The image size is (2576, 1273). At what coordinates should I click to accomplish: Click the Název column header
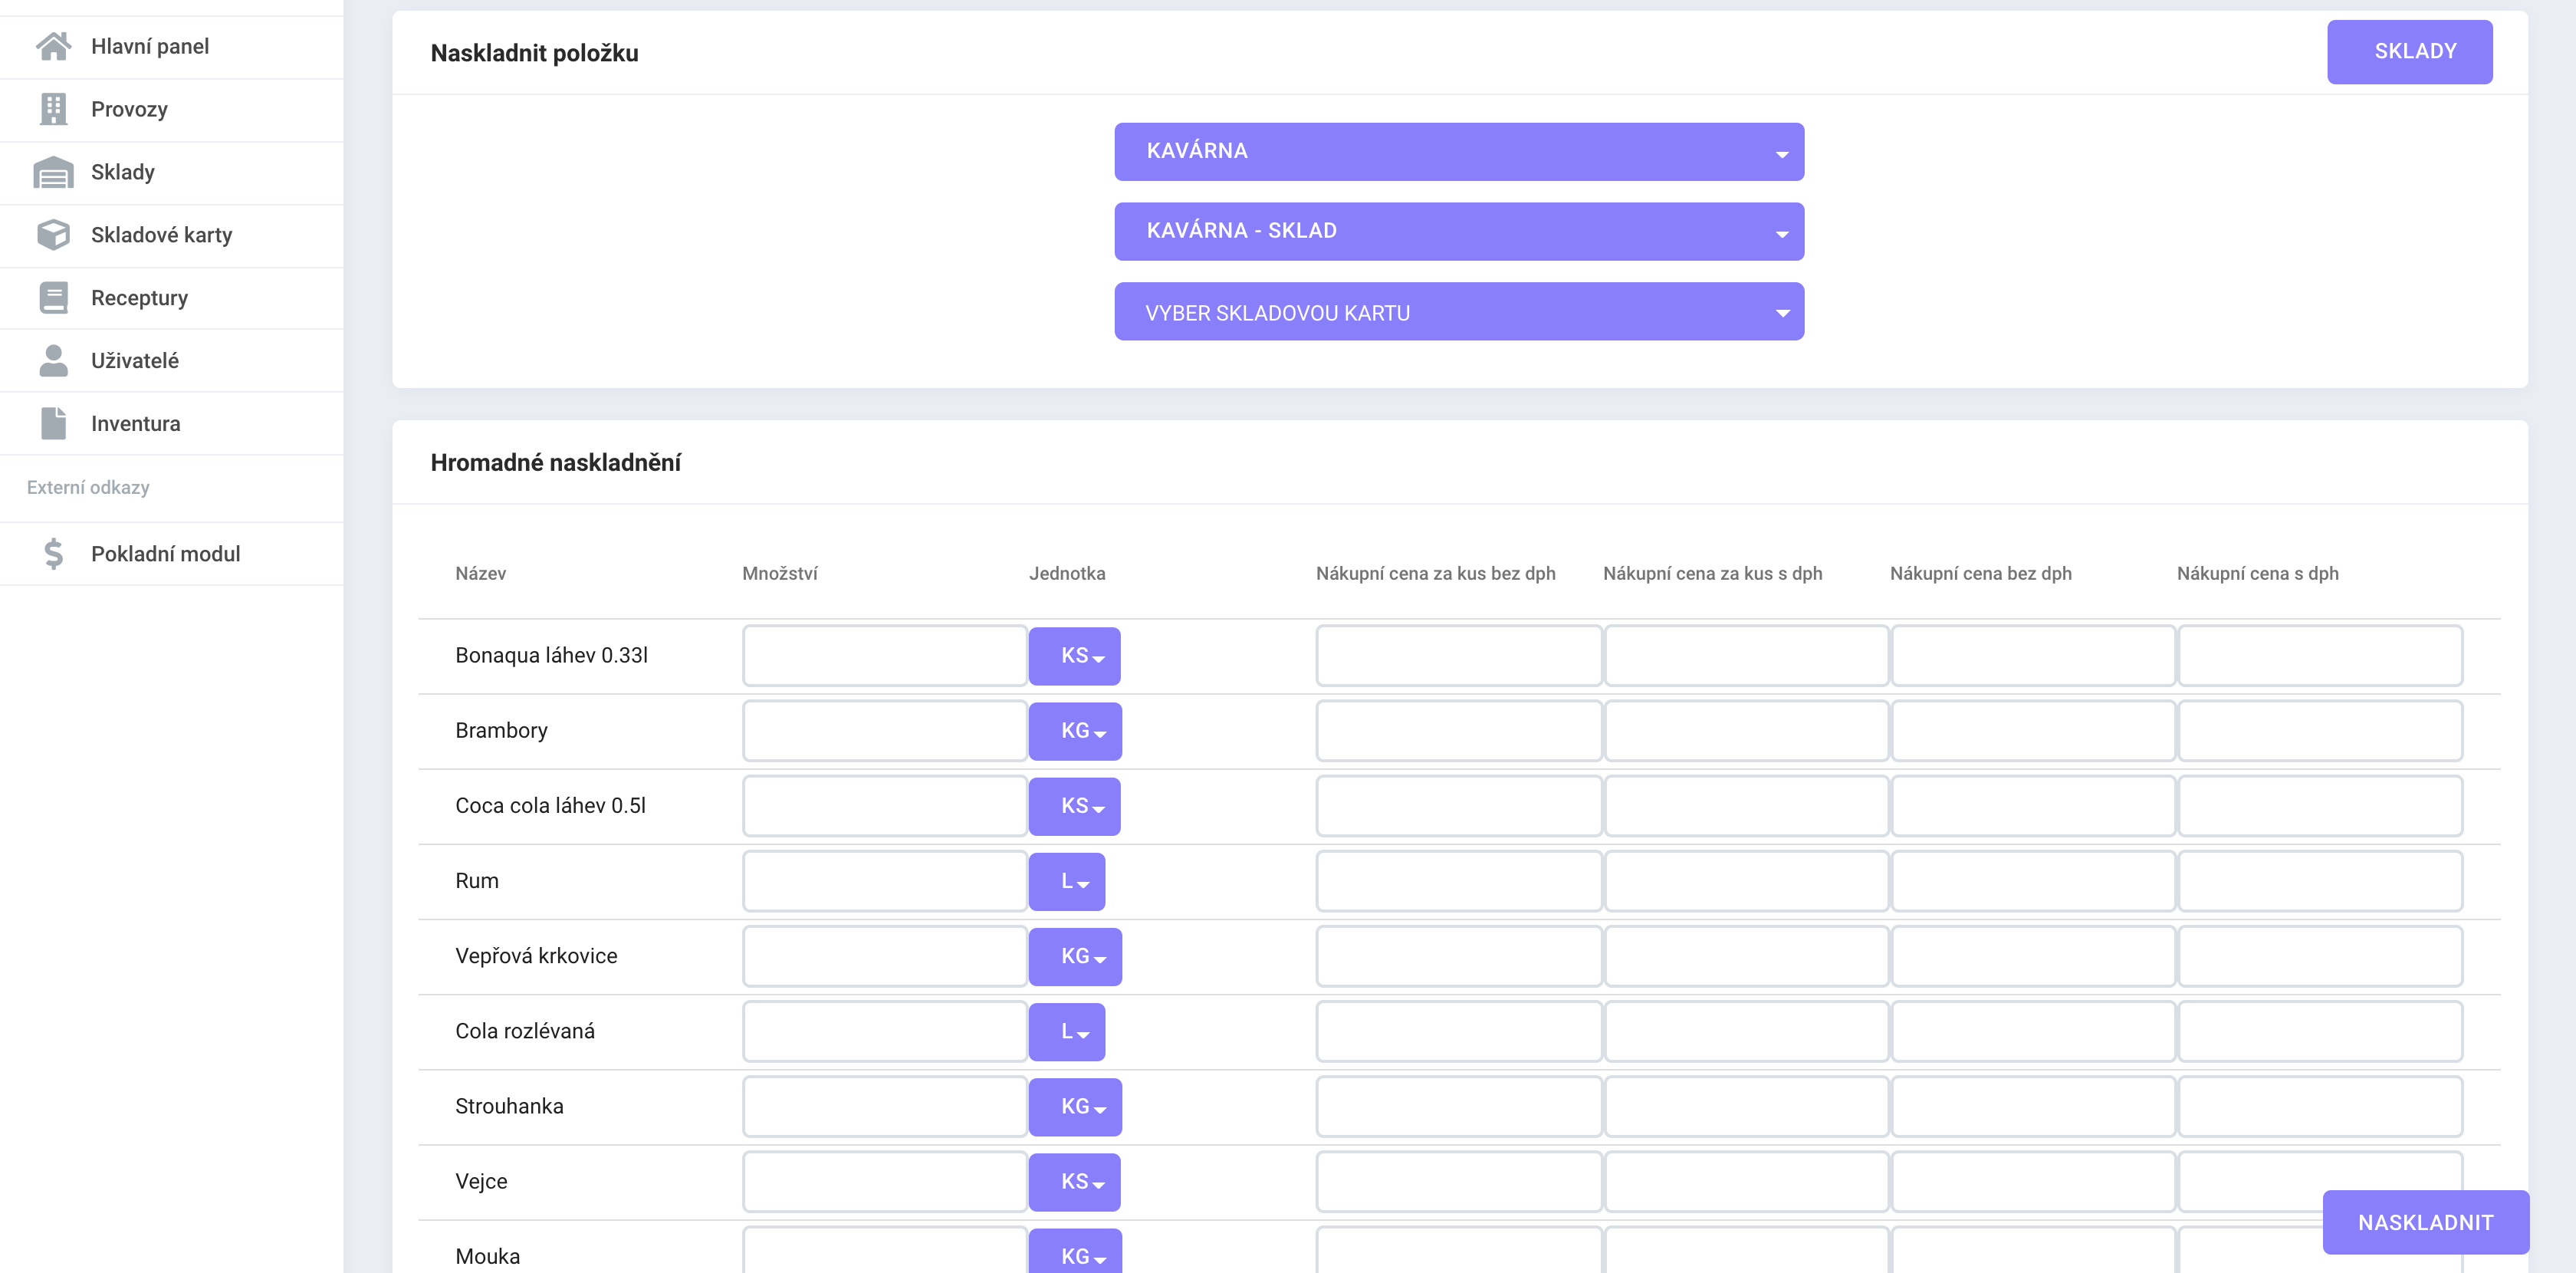[x=480, y=574]
